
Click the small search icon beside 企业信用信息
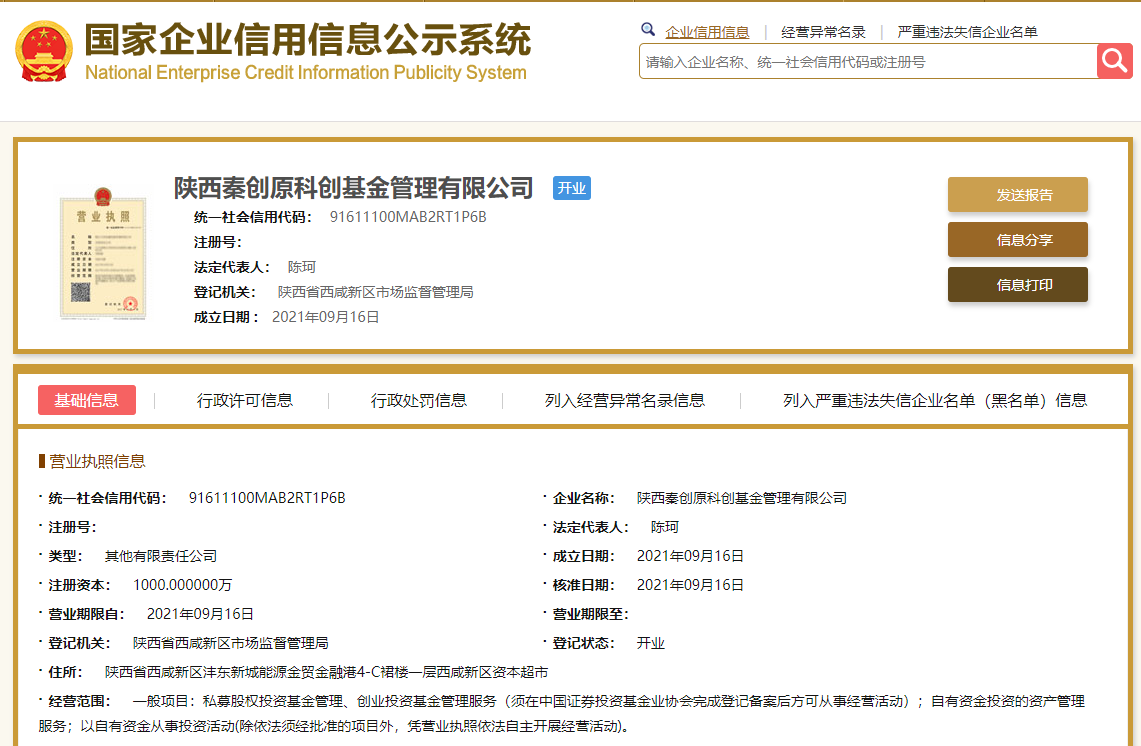point(648,30)
